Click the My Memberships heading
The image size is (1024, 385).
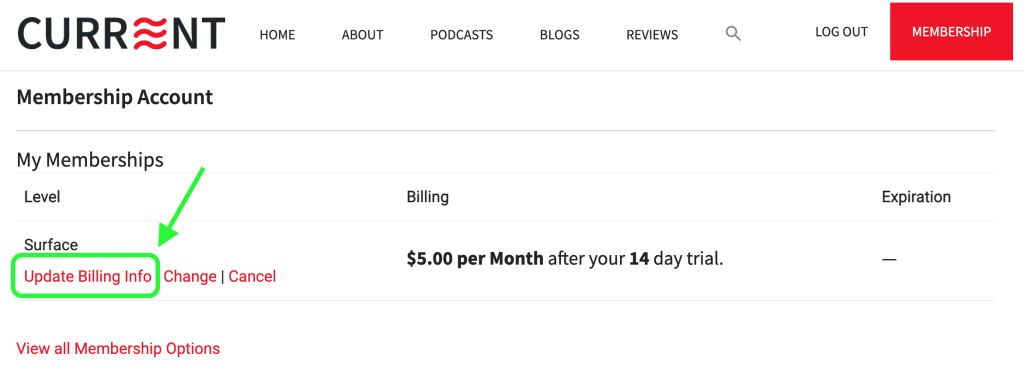pos(90,159)
